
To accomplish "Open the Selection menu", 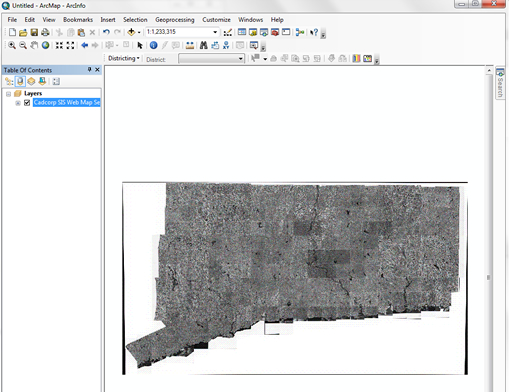I will (x=135, y=20).
